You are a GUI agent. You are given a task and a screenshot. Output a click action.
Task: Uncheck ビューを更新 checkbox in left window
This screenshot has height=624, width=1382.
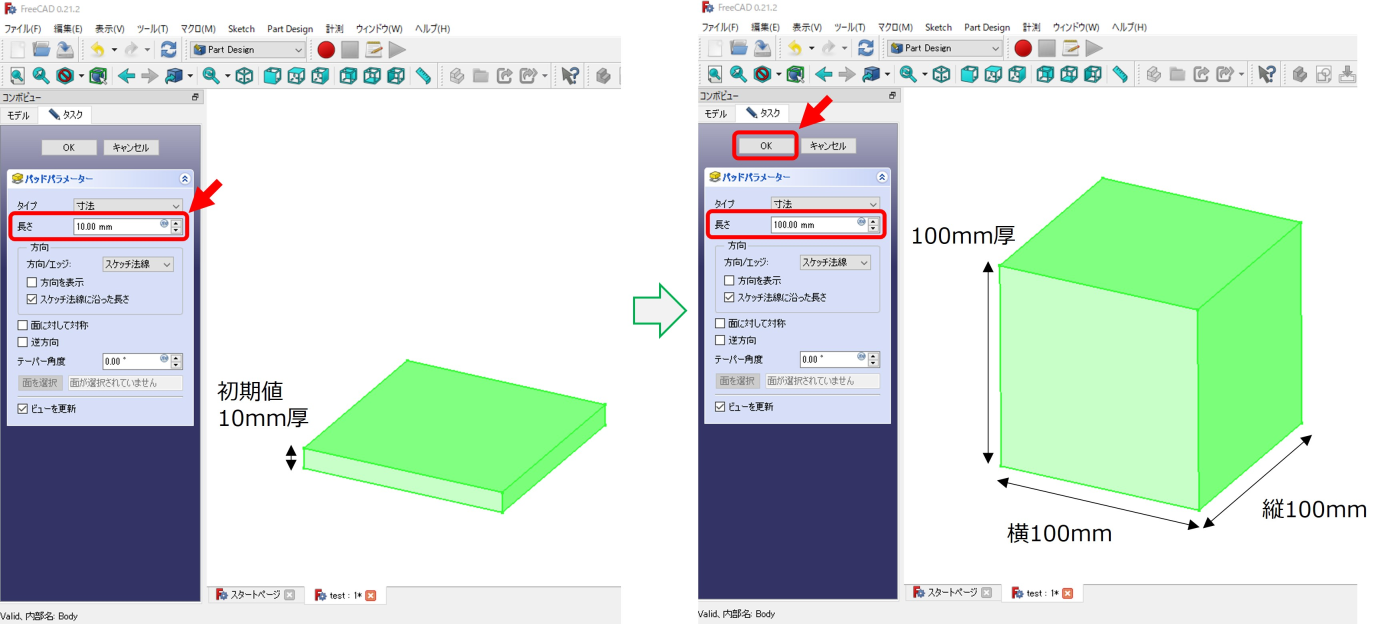[x=23, y=409]
